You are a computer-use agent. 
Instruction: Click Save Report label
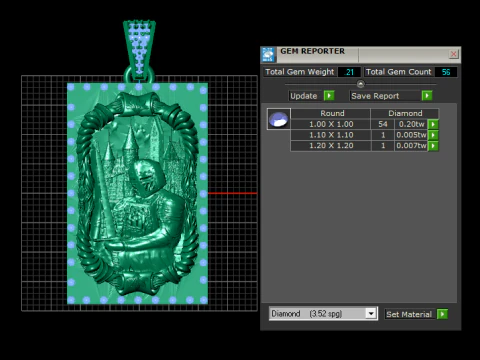point(375,96)
